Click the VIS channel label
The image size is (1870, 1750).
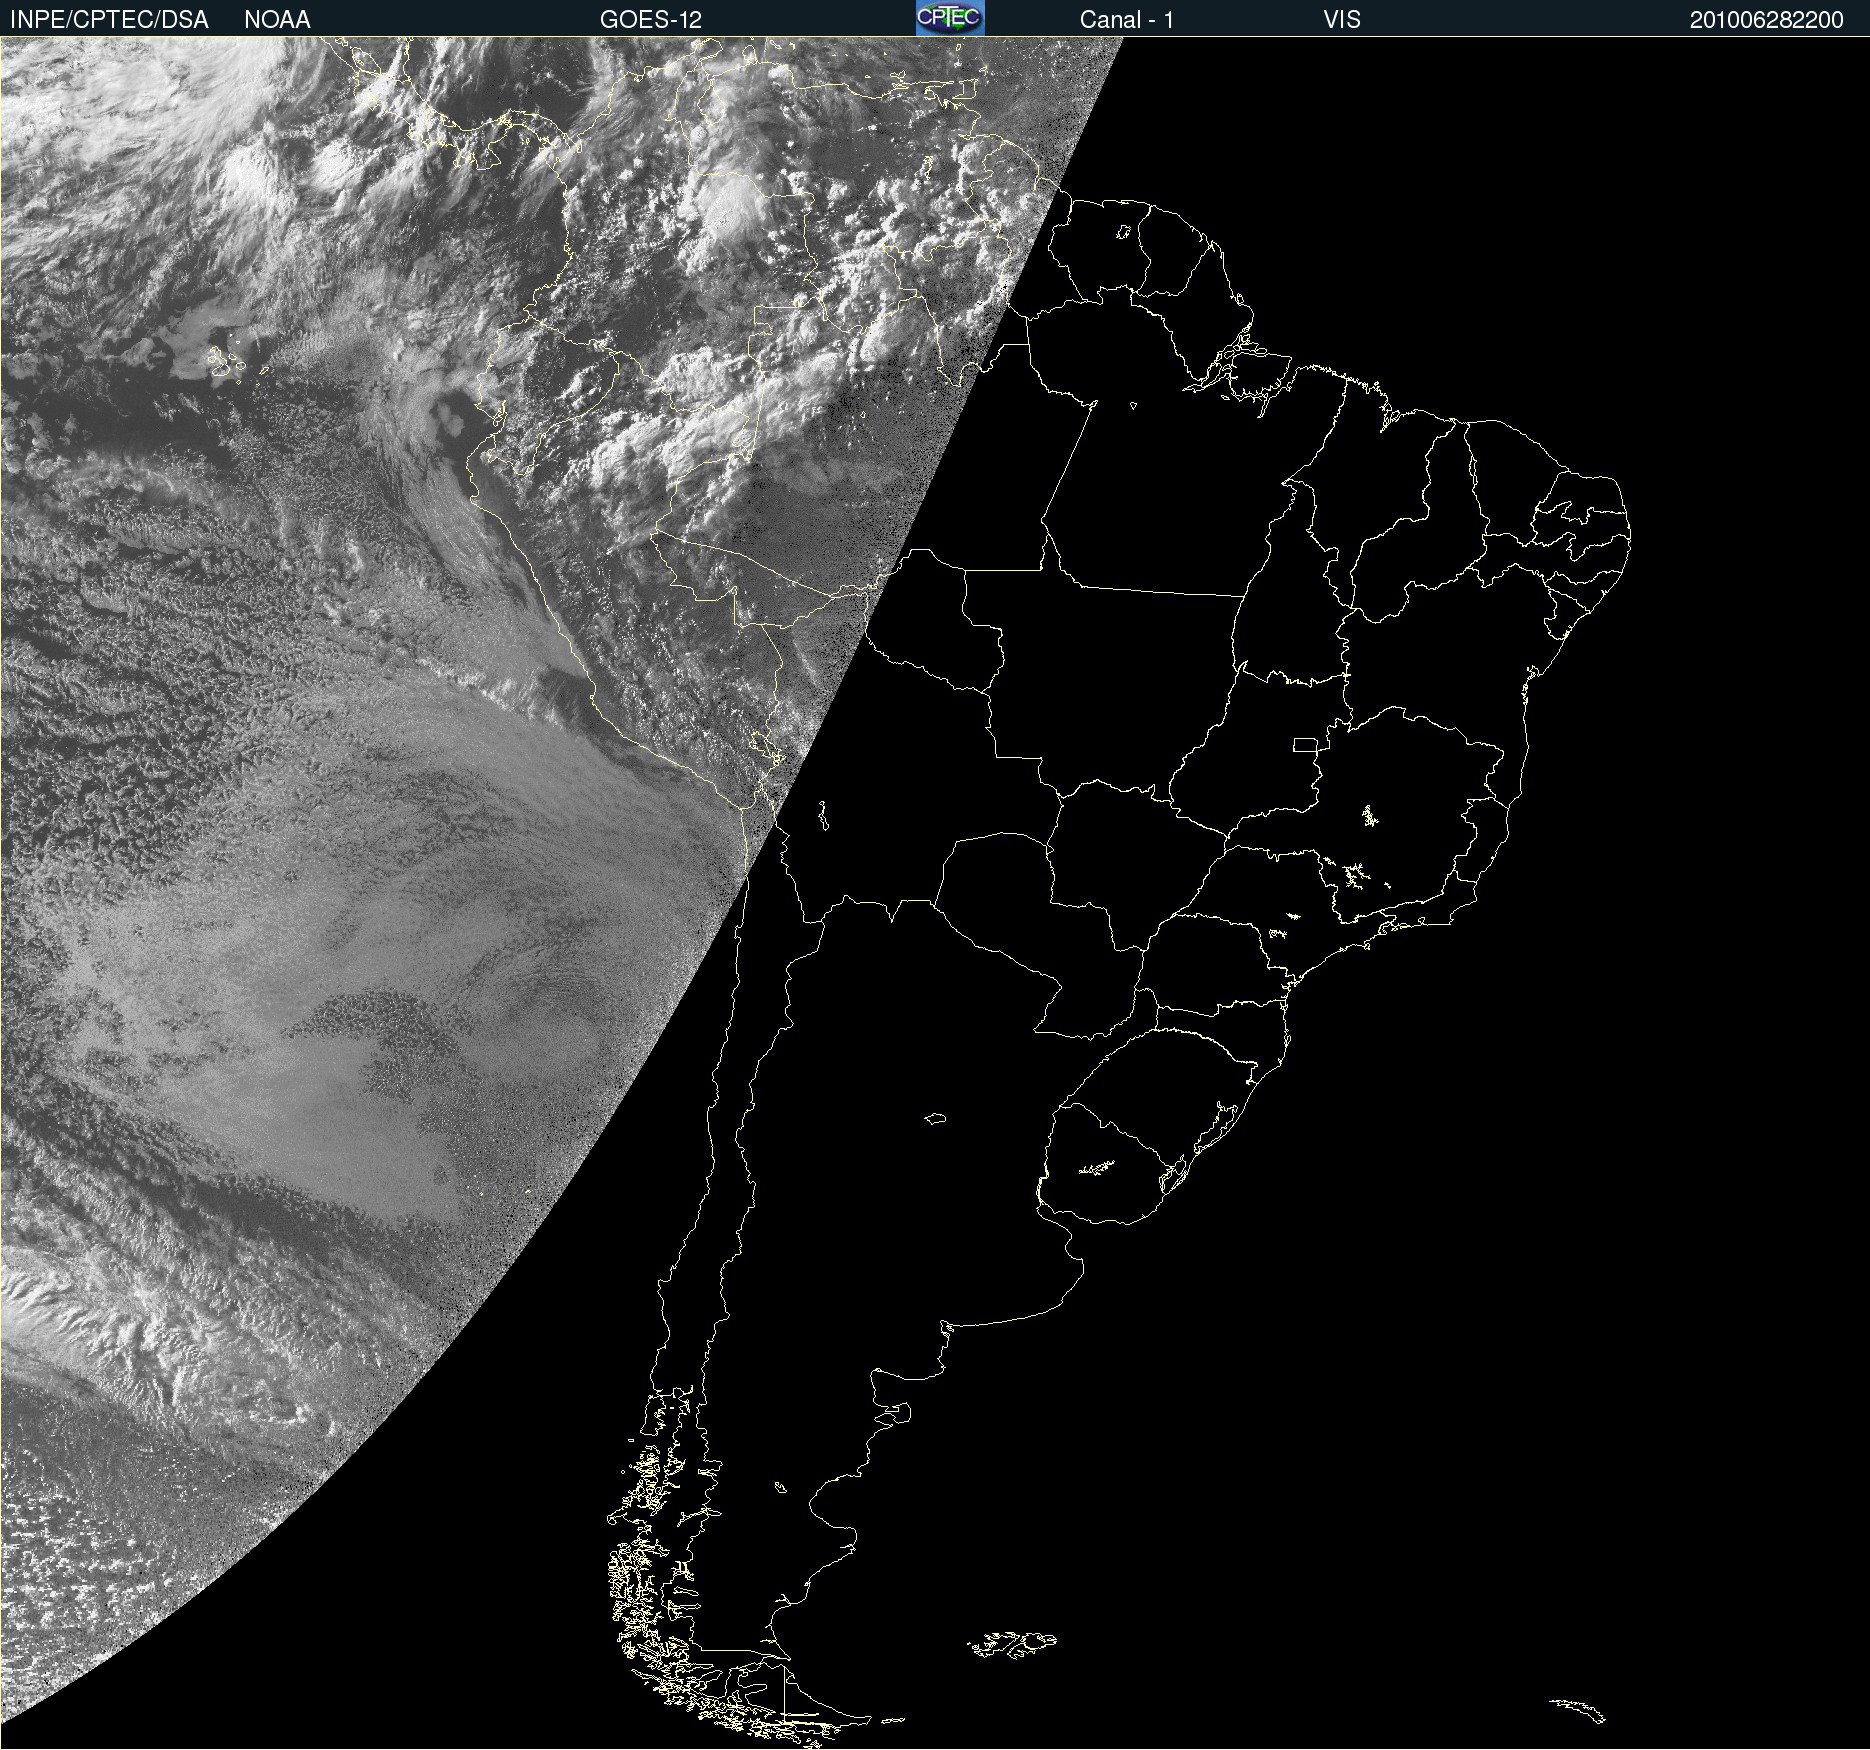click(1342, 20)
